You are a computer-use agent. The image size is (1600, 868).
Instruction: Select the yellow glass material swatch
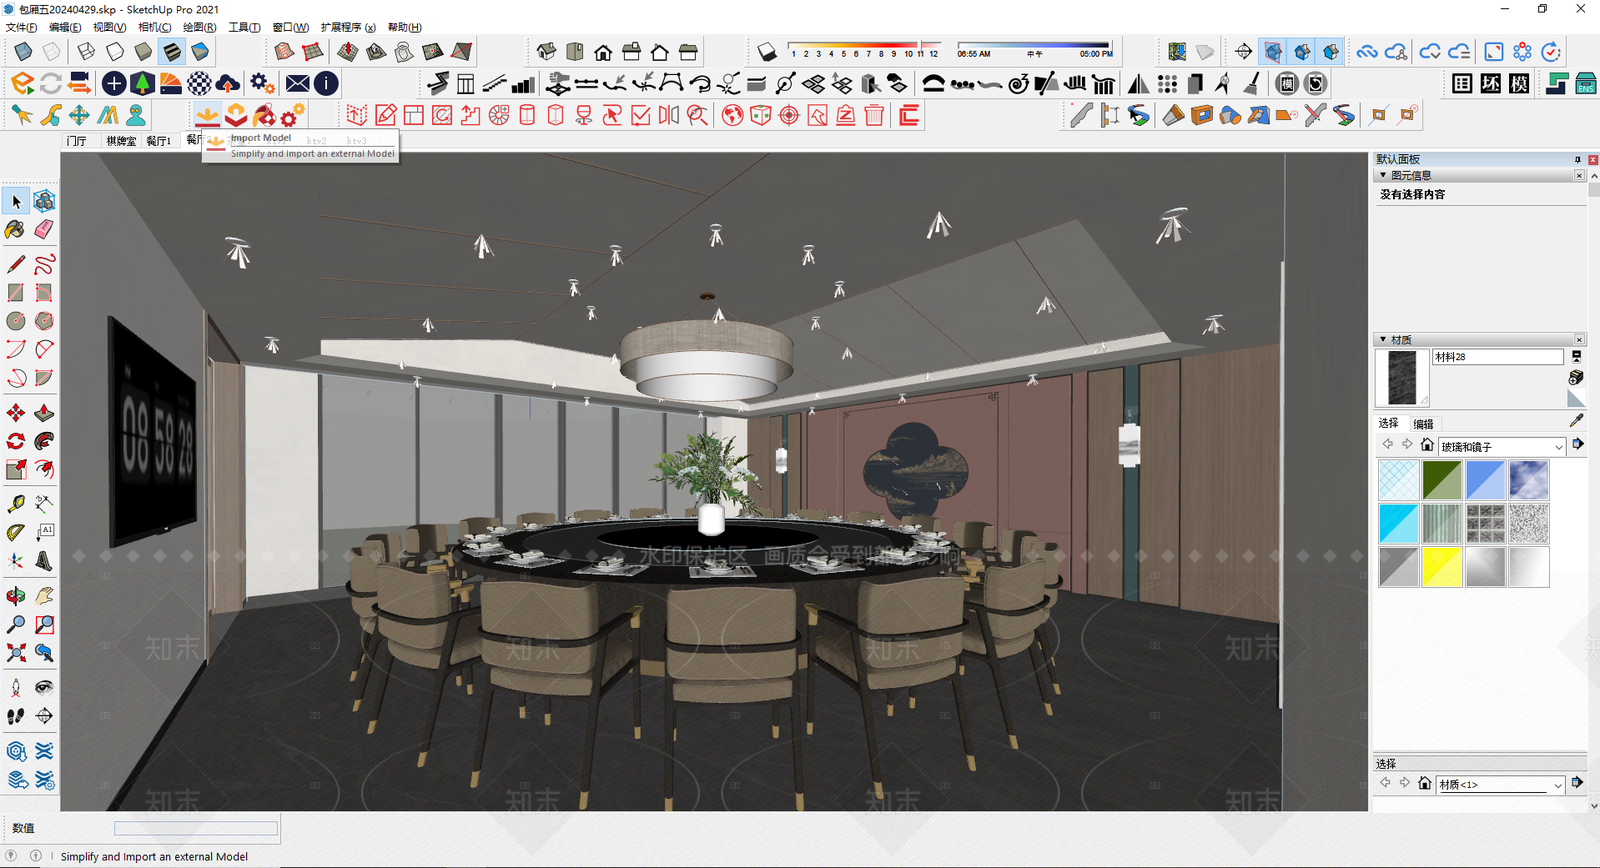[x=1442, y=567]
